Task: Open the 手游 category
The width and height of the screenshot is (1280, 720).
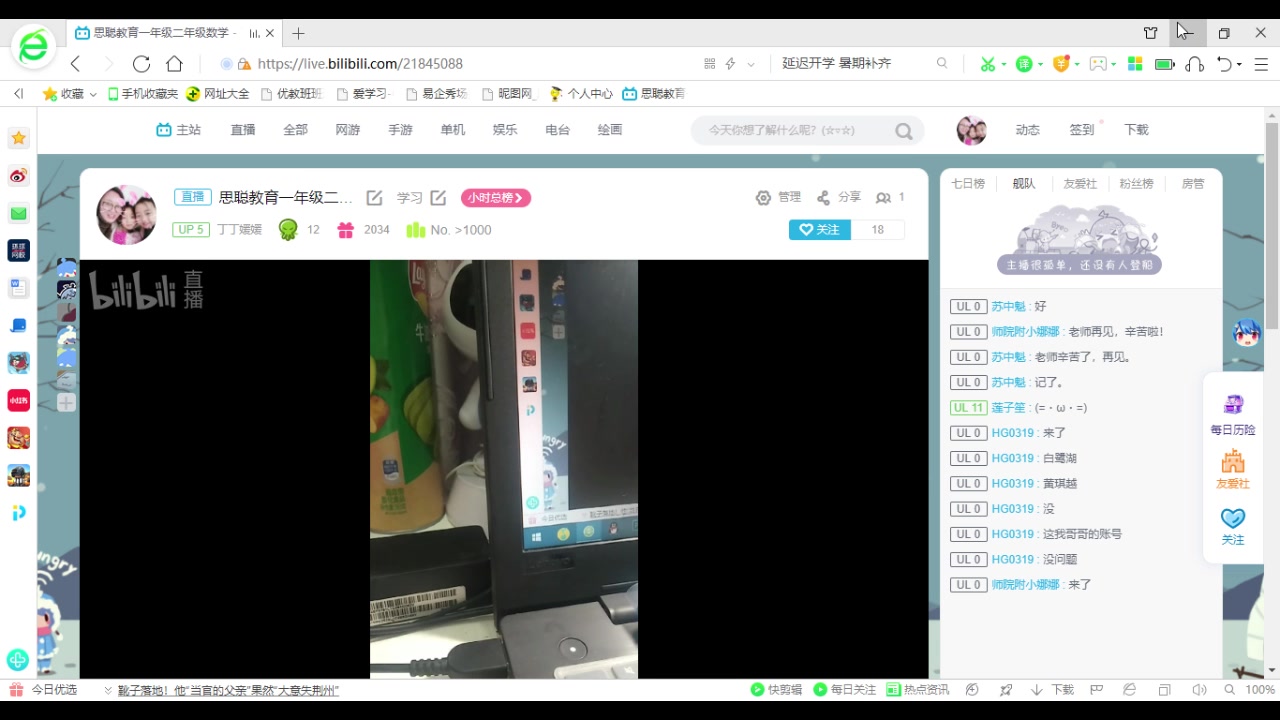Action: tap(400, 130)
